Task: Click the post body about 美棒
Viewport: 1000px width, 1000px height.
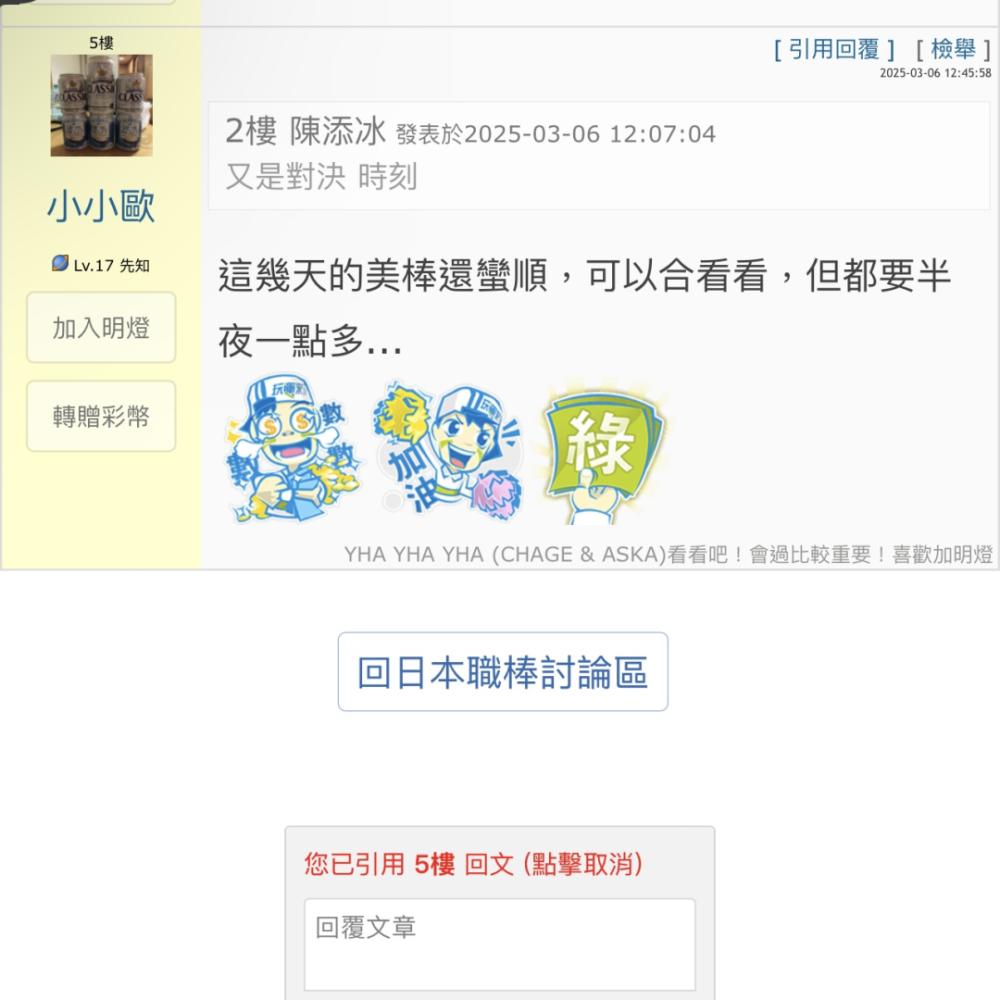Action: click(585, 309)
